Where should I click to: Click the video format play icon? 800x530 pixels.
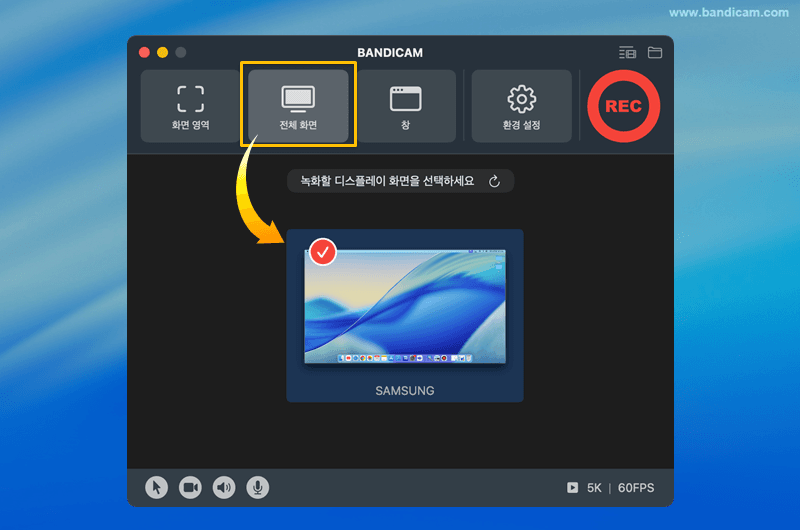[x=572, y=488]
